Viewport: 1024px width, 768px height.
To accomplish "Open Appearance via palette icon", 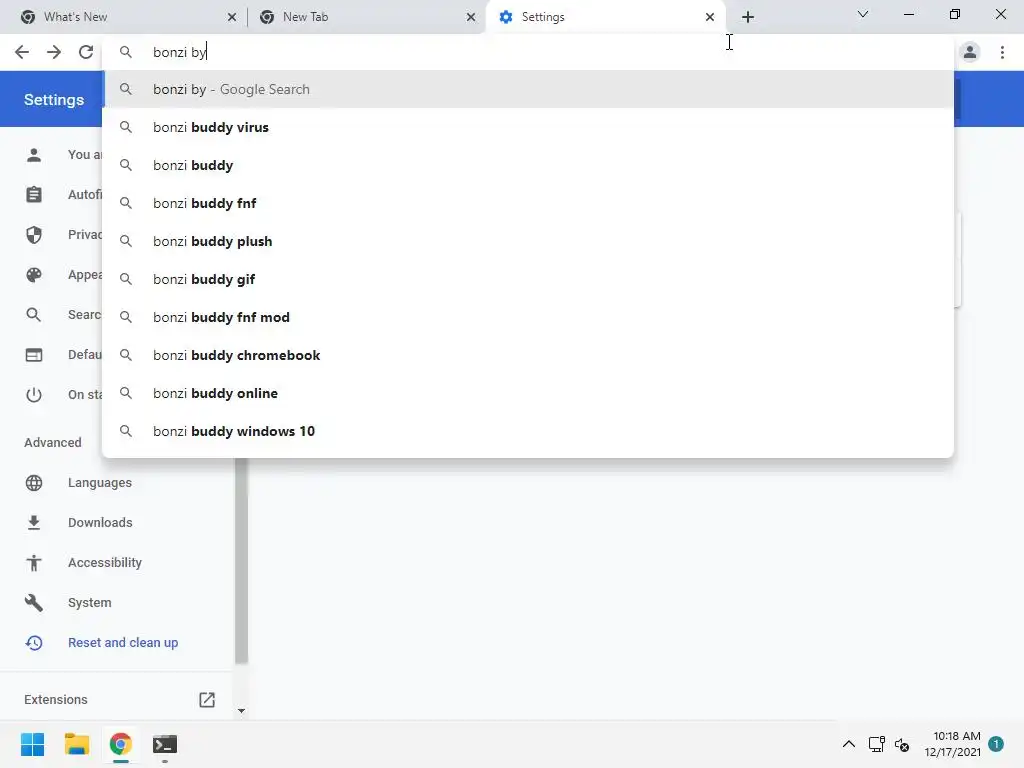I will coord(34,275).
